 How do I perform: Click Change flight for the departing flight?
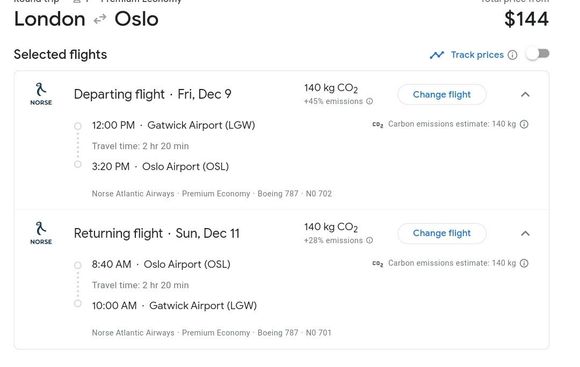442,95
